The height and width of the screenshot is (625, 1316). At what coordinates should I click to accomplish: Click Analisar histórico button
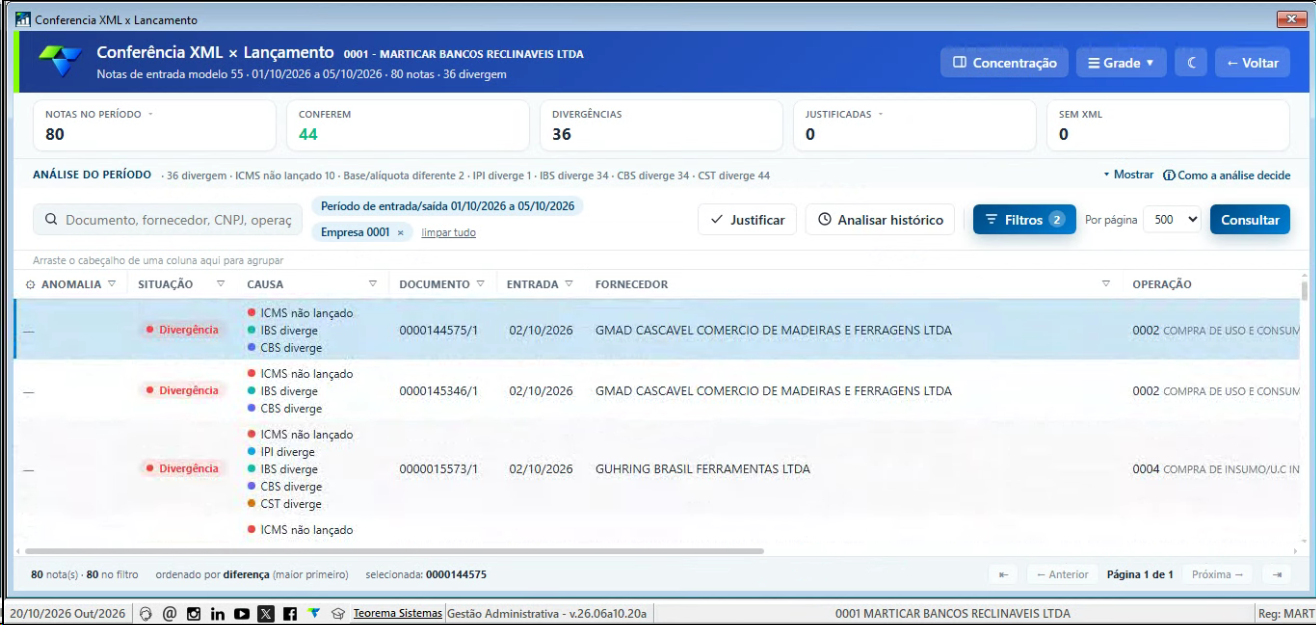[880, 220]
